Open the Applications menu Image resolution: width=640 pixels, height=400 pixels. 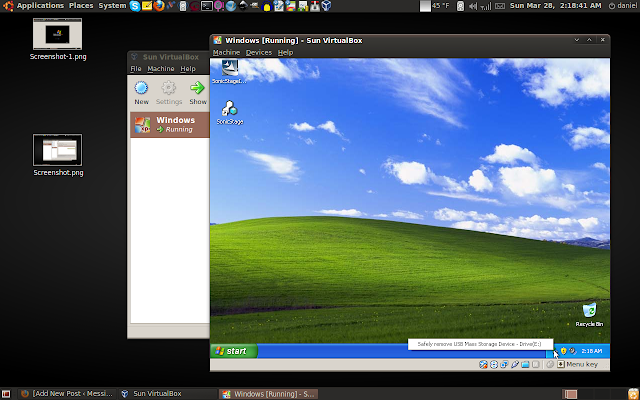40,6
